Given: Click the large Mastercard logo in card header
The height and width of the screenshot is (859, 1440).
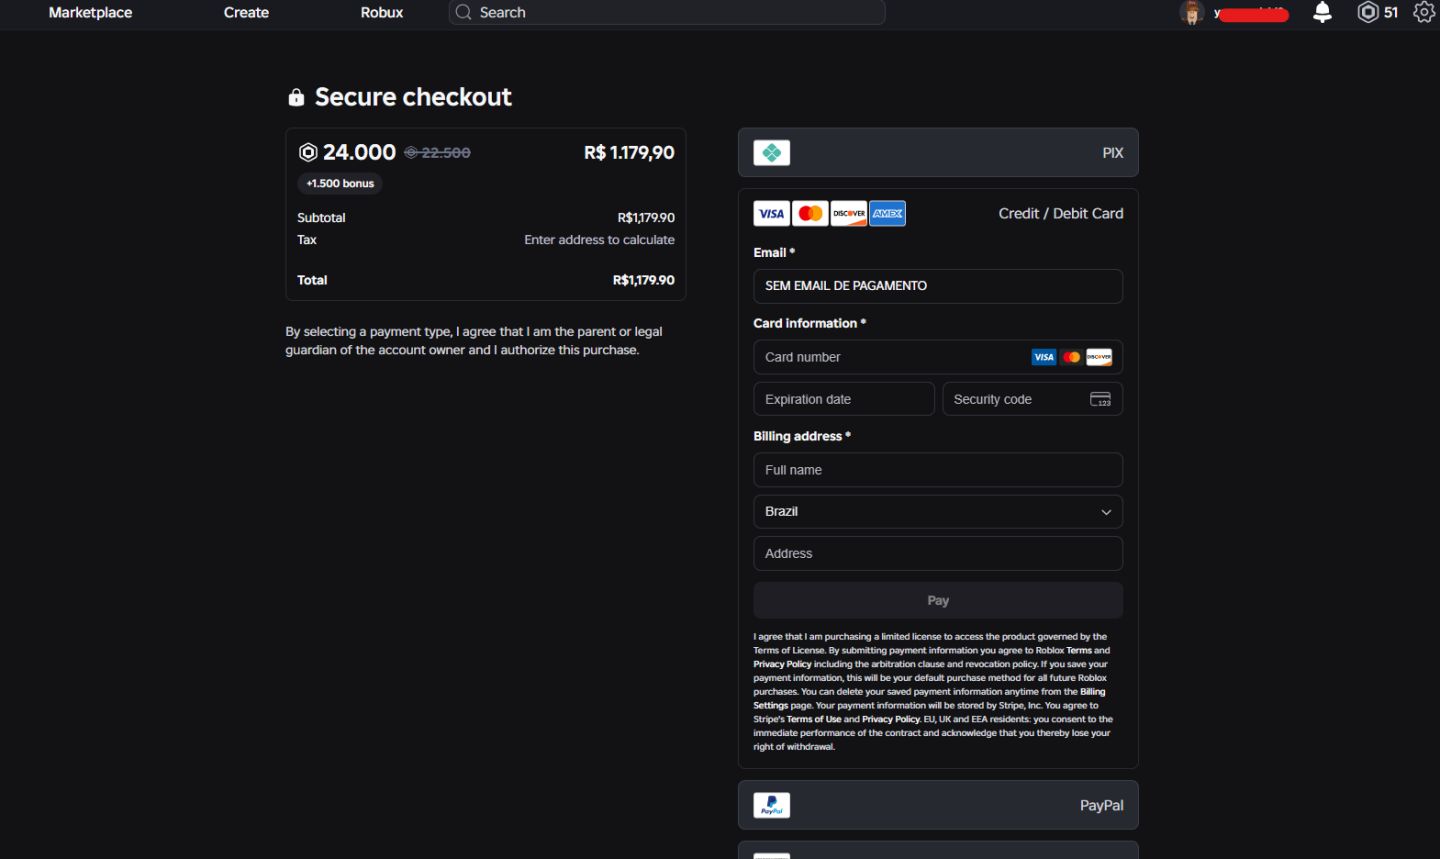Looking at the screenshot, I should tap(810, 214).
